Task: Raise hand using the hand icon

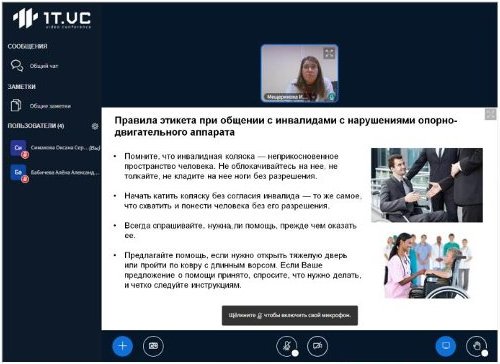Action: coord(476,346)
